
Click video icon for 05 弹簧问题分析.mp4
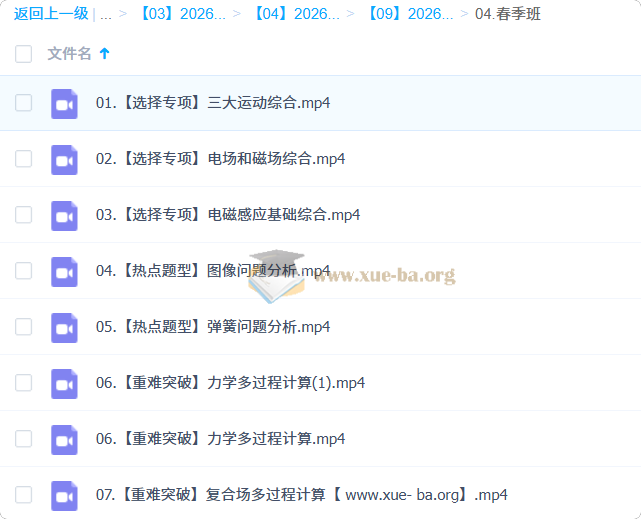click(64, 327)
